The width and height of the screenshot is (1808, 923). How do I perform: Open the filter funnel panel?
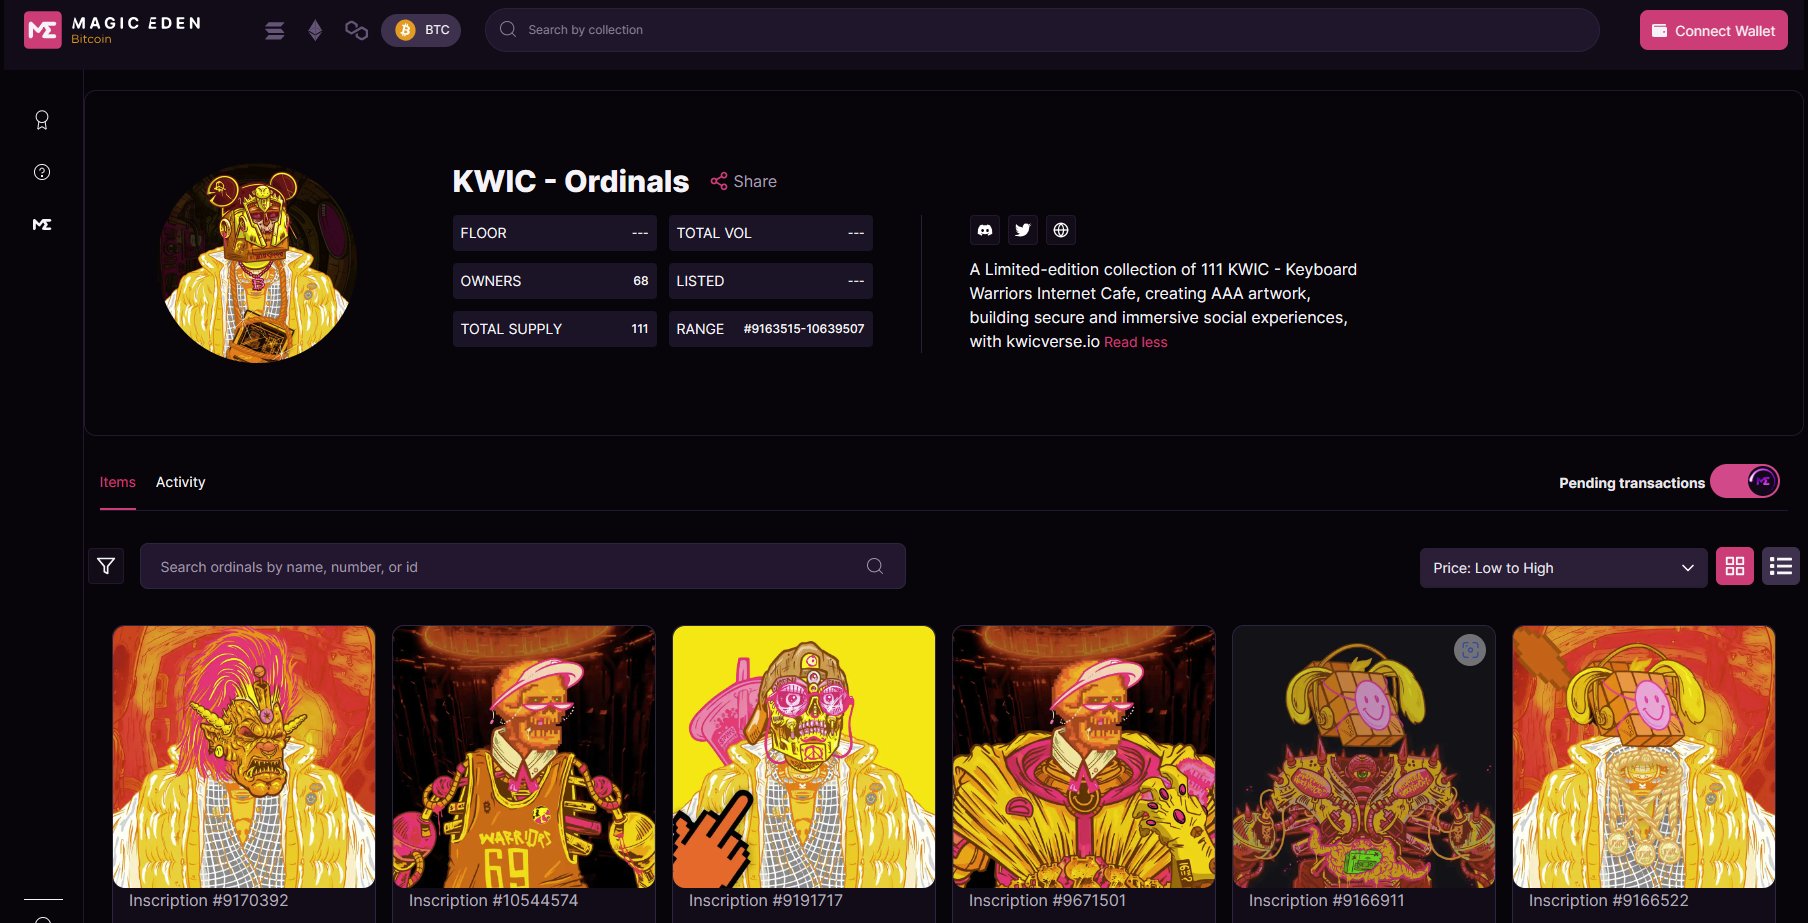[106, 567]
